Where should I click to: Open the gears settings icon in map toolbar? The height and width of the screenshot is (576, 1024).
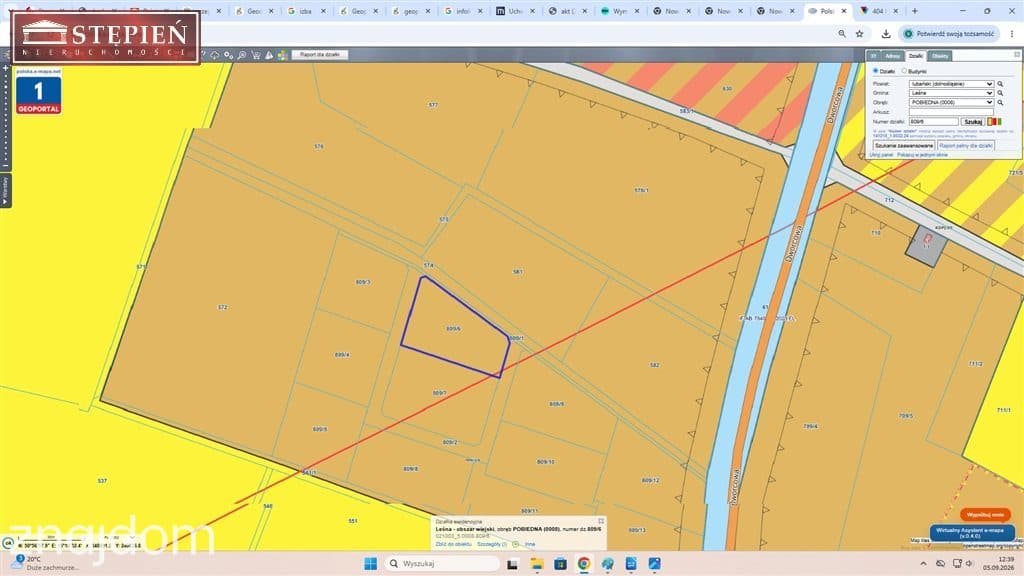pyautogui.click(x=228, y=56)
